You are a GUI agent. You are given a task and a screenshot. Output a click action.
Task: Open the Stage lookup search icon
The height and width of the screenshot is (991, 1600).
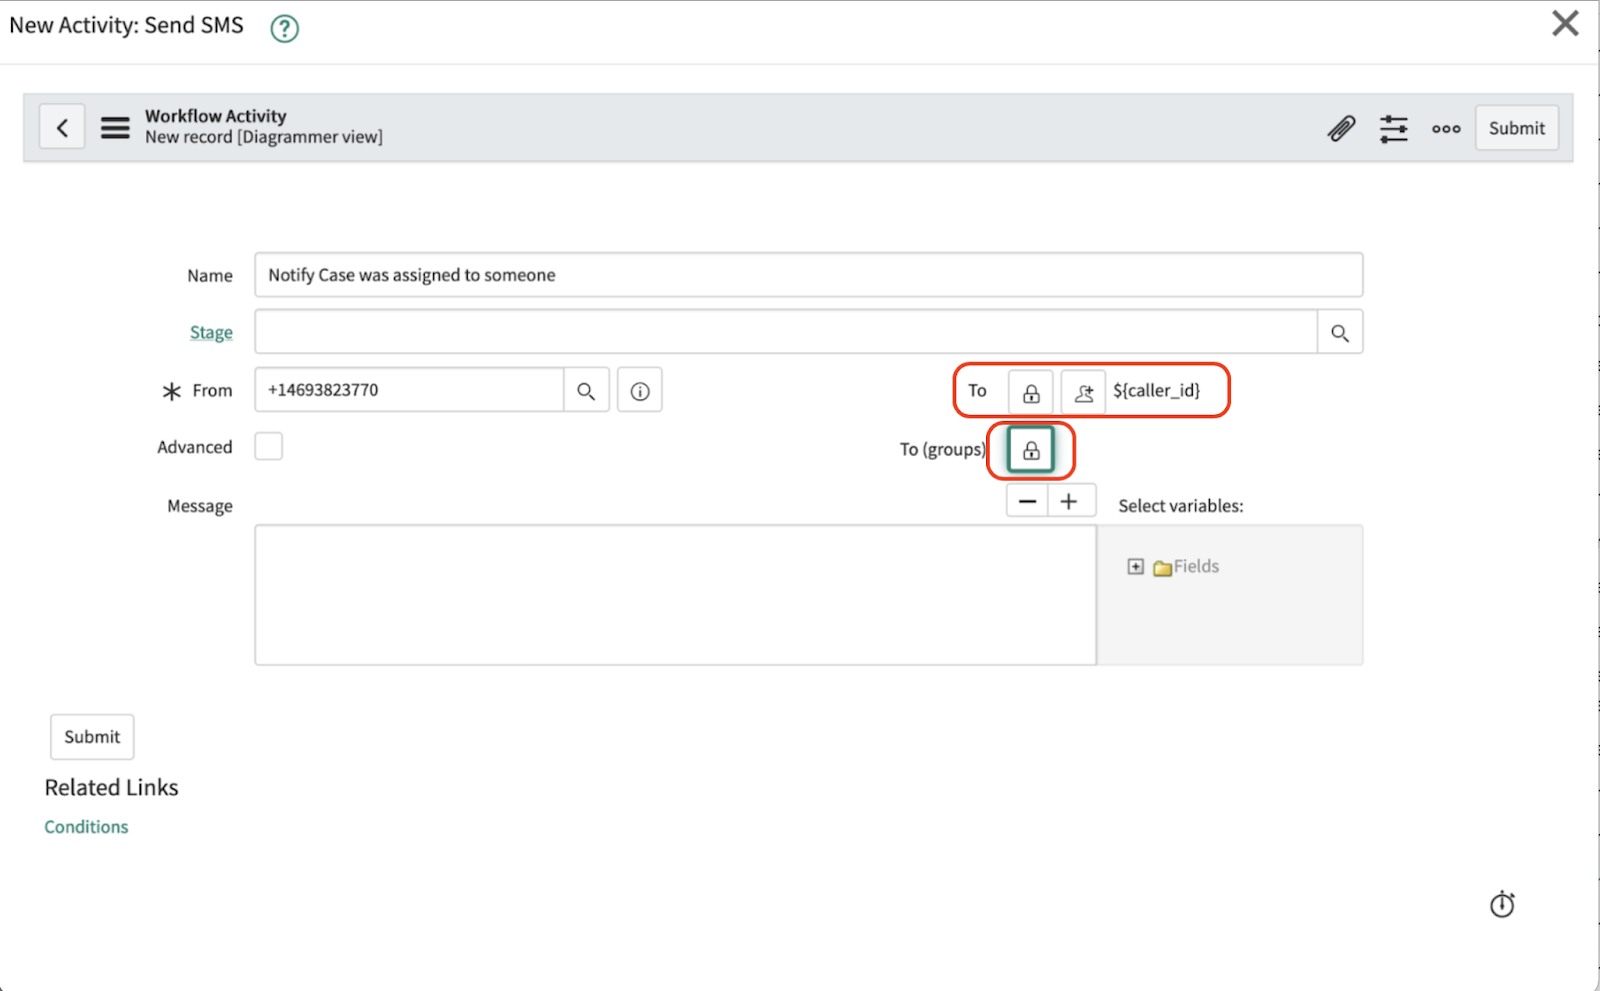click(x=1340, y=332)
